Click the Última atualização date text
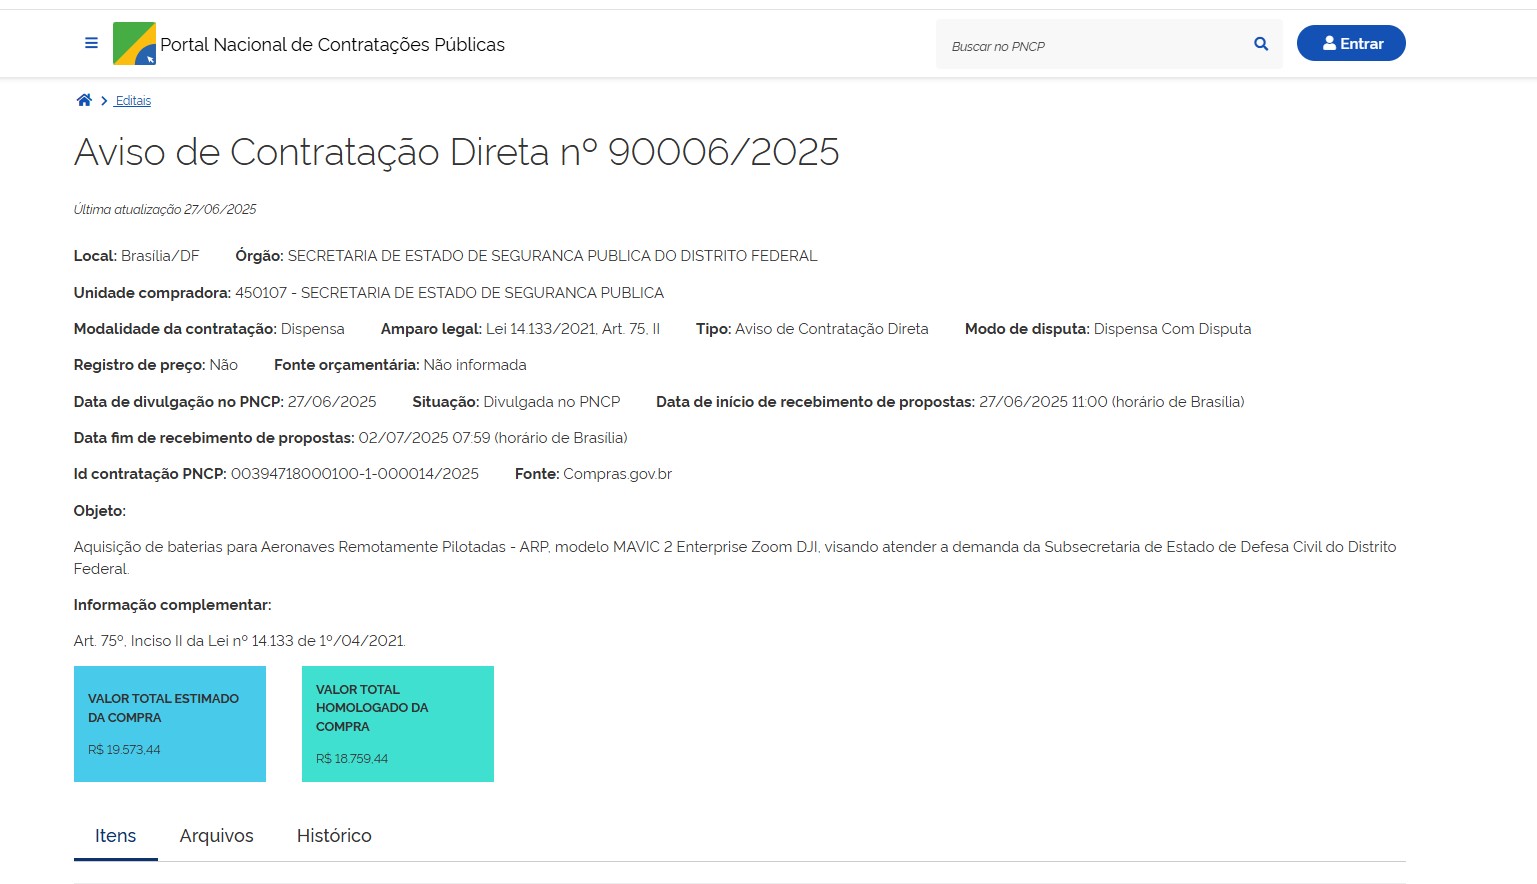 click(165, 210)
